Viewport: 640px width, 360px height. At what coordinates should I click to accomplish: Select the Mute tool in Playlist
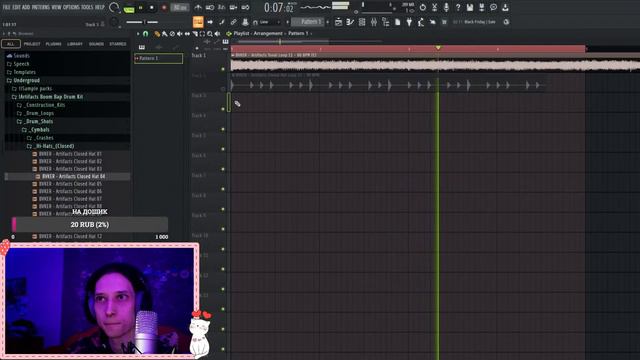(x=180, y=34)
